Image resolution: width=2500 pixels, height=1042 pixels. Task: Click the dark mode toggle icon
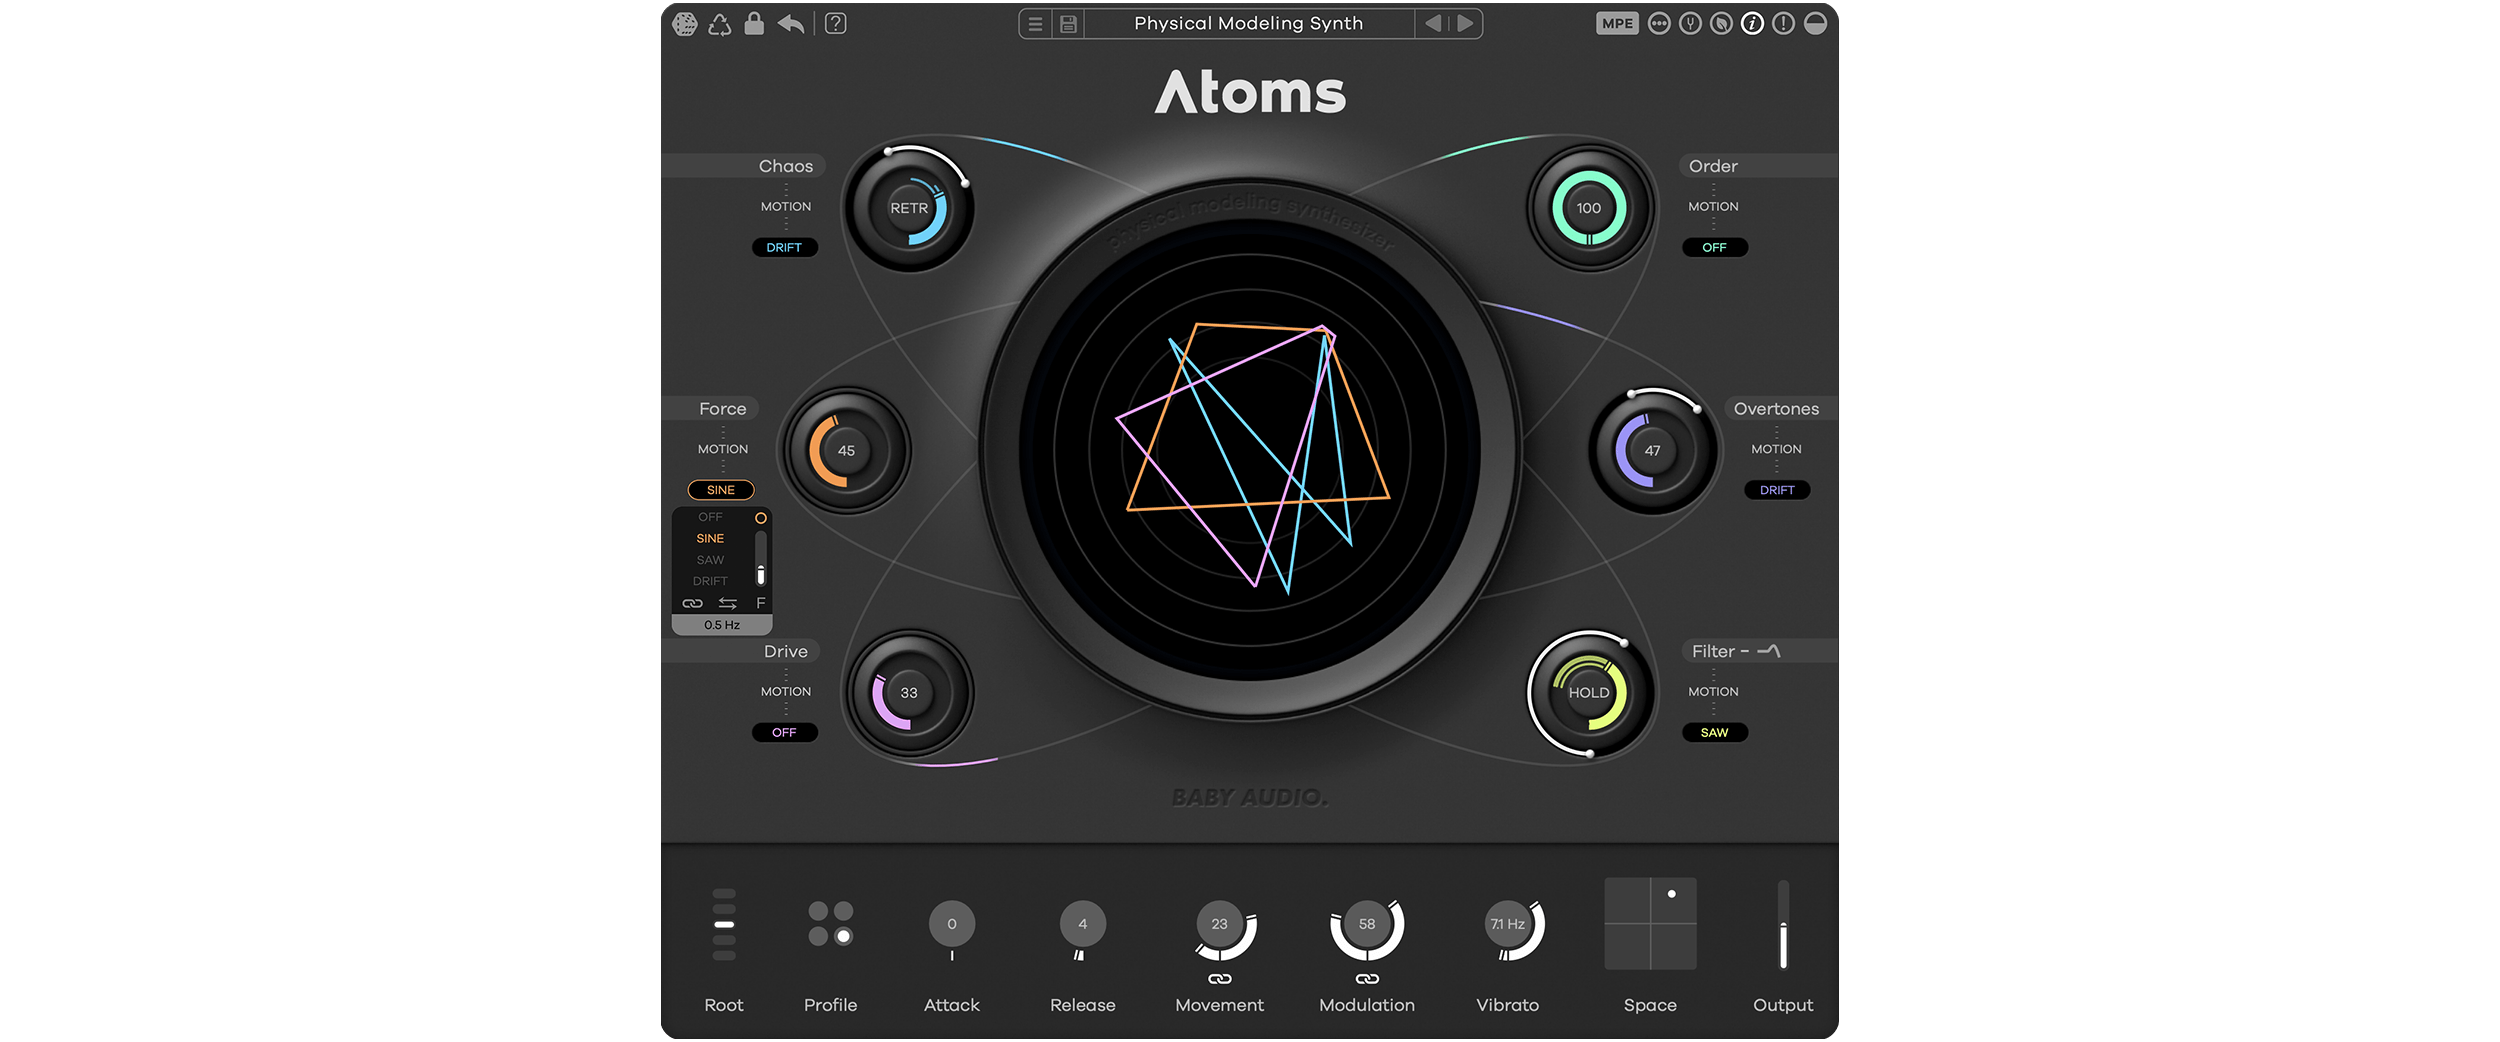point(1814,22)
